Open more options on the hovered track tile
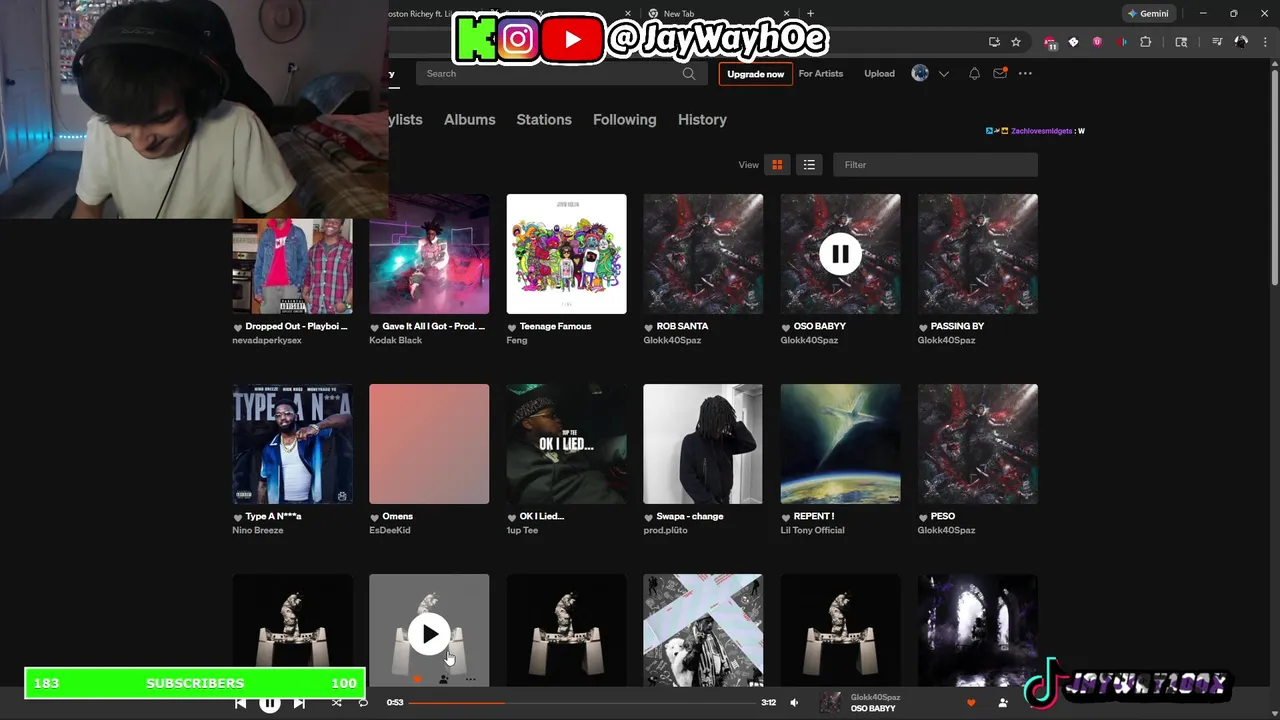This screenshot has width=1280, height=720. tap(470, 680)
